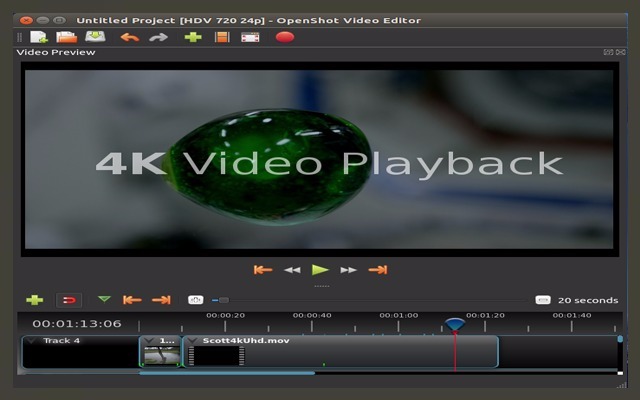Redo the last undone action
The width and height of the screenshot is (640, 400).
click(158, 37)
